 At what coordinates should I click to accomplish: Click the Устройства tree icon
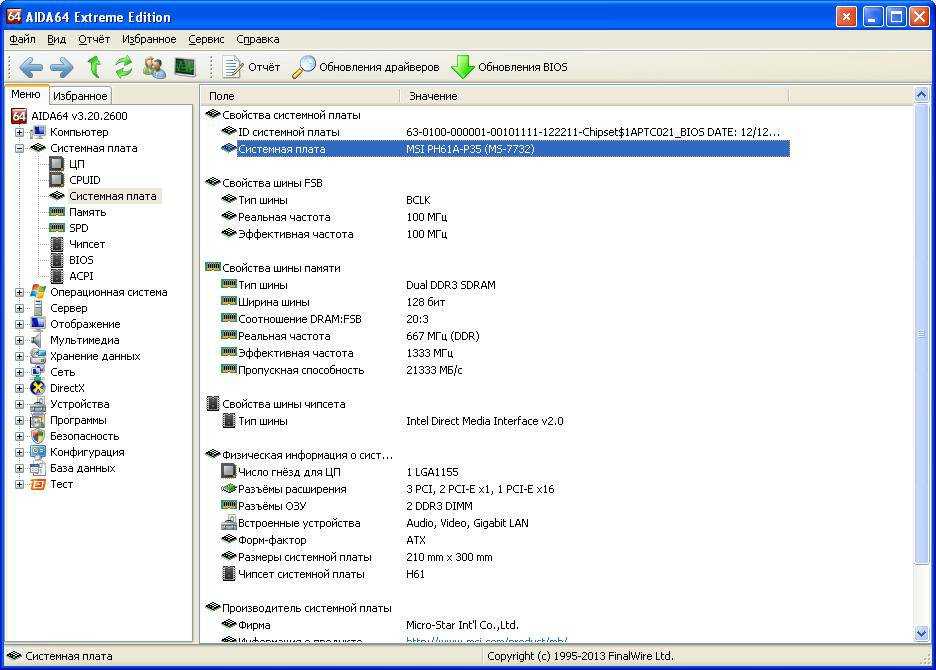coord(38,404)
